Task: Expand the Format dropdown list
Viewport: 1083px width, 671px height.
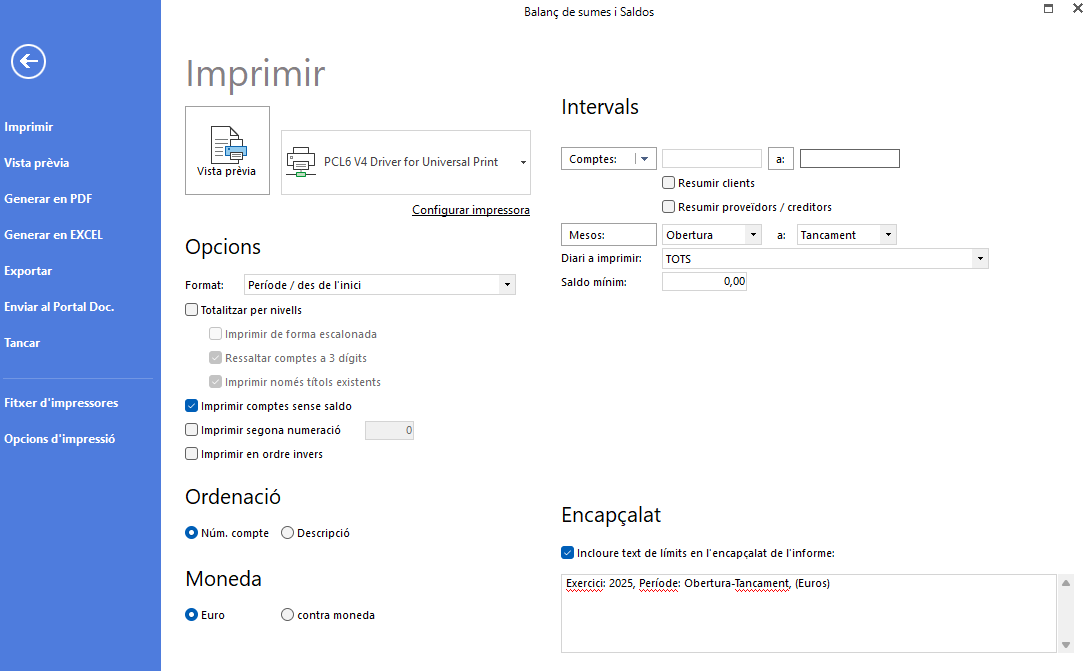Action: 508,285
